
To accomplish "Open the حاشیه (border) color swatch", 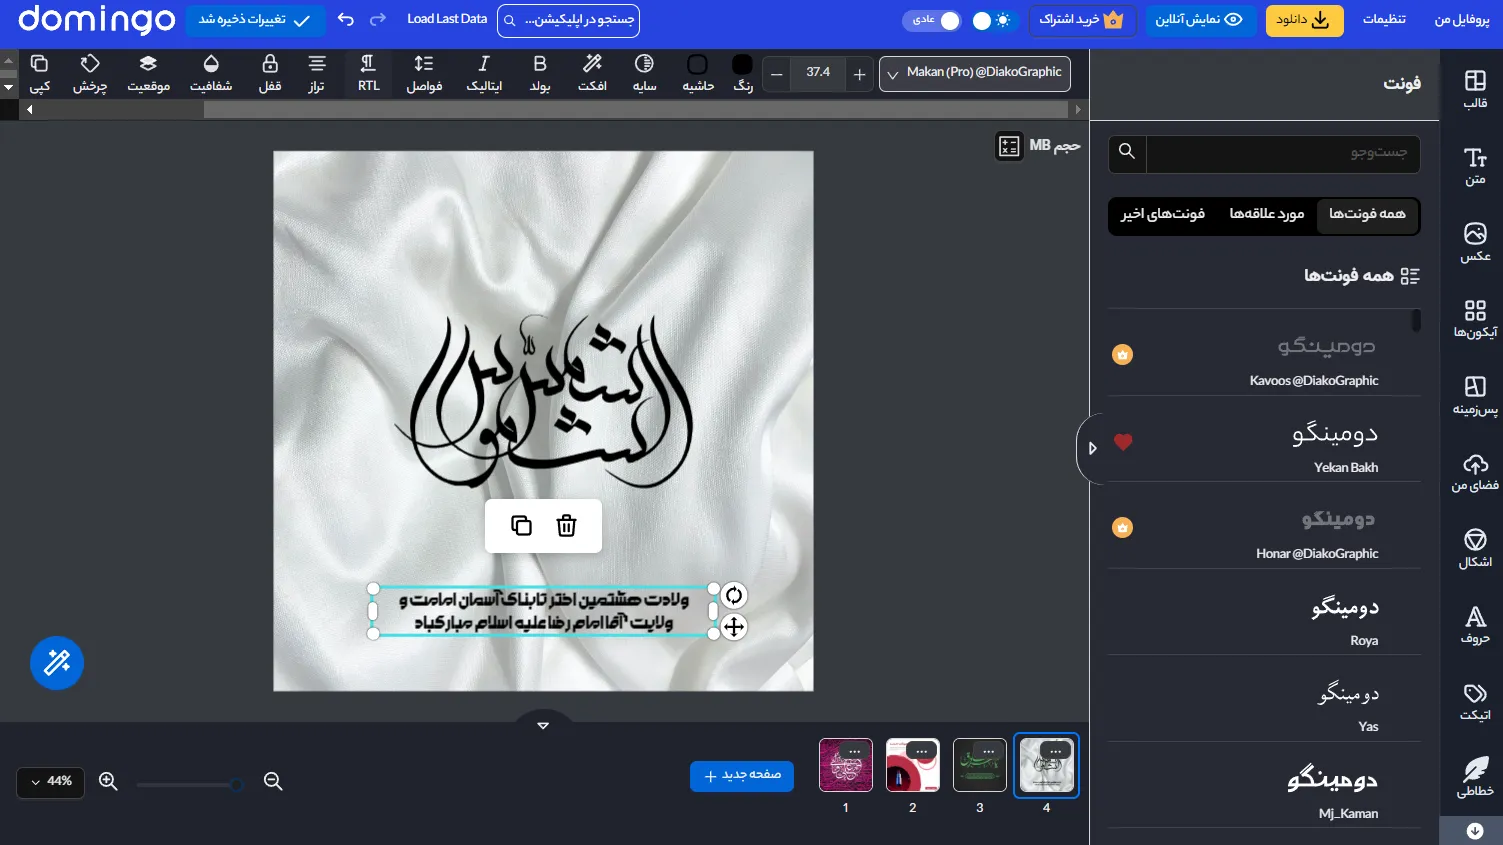I will tap(697, 65).
